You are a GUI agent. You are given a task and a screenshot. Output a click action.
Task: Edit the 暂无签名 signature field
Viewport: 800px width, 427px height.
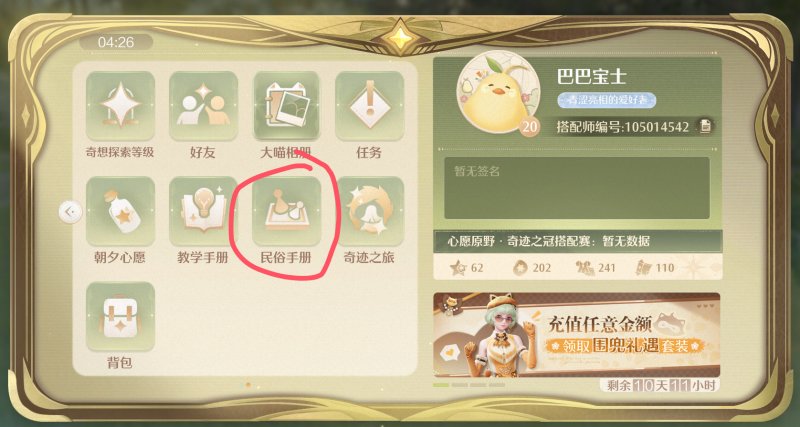coord(577,188)
